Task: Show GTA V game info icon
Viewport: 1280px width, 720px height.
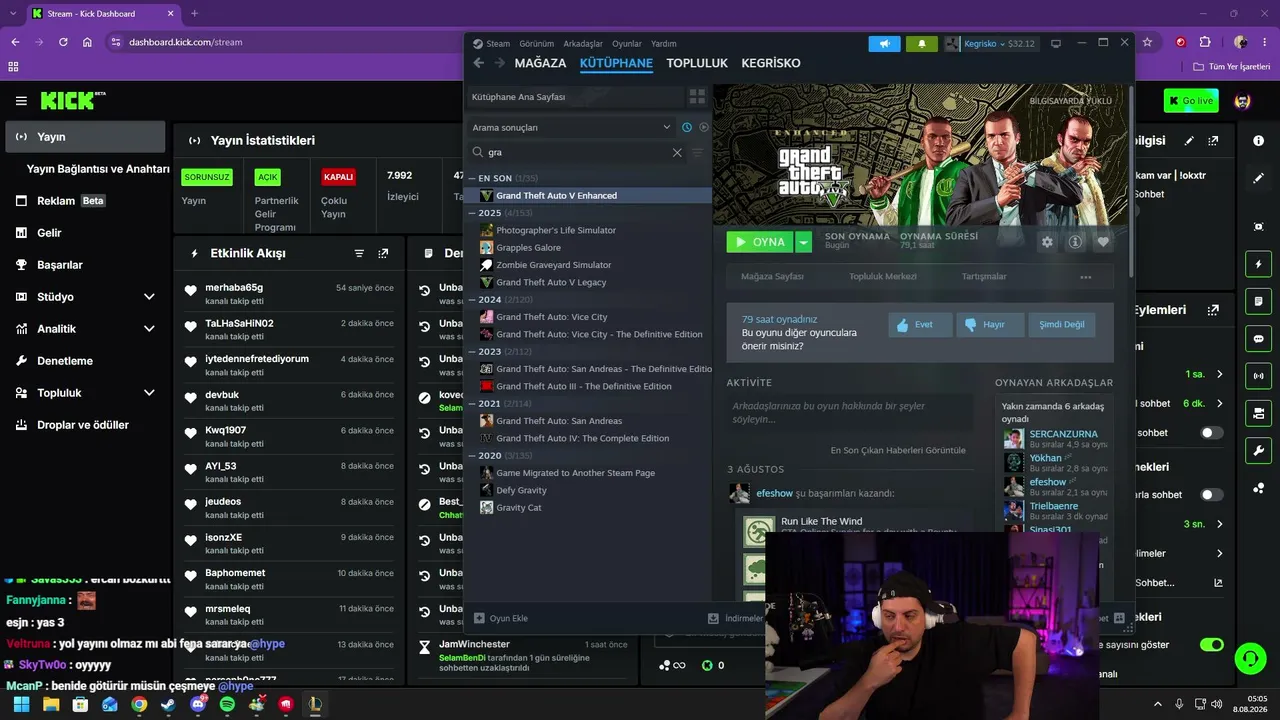Action: pos(1075,242)
